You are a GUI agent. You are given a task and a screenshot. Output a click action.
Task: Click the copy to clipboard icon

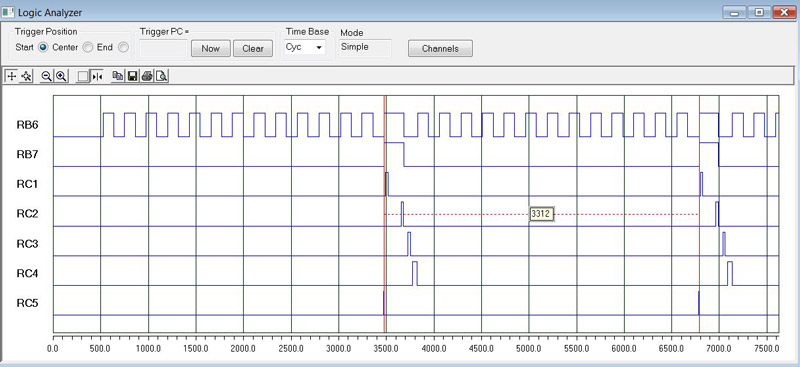[118, 76]
